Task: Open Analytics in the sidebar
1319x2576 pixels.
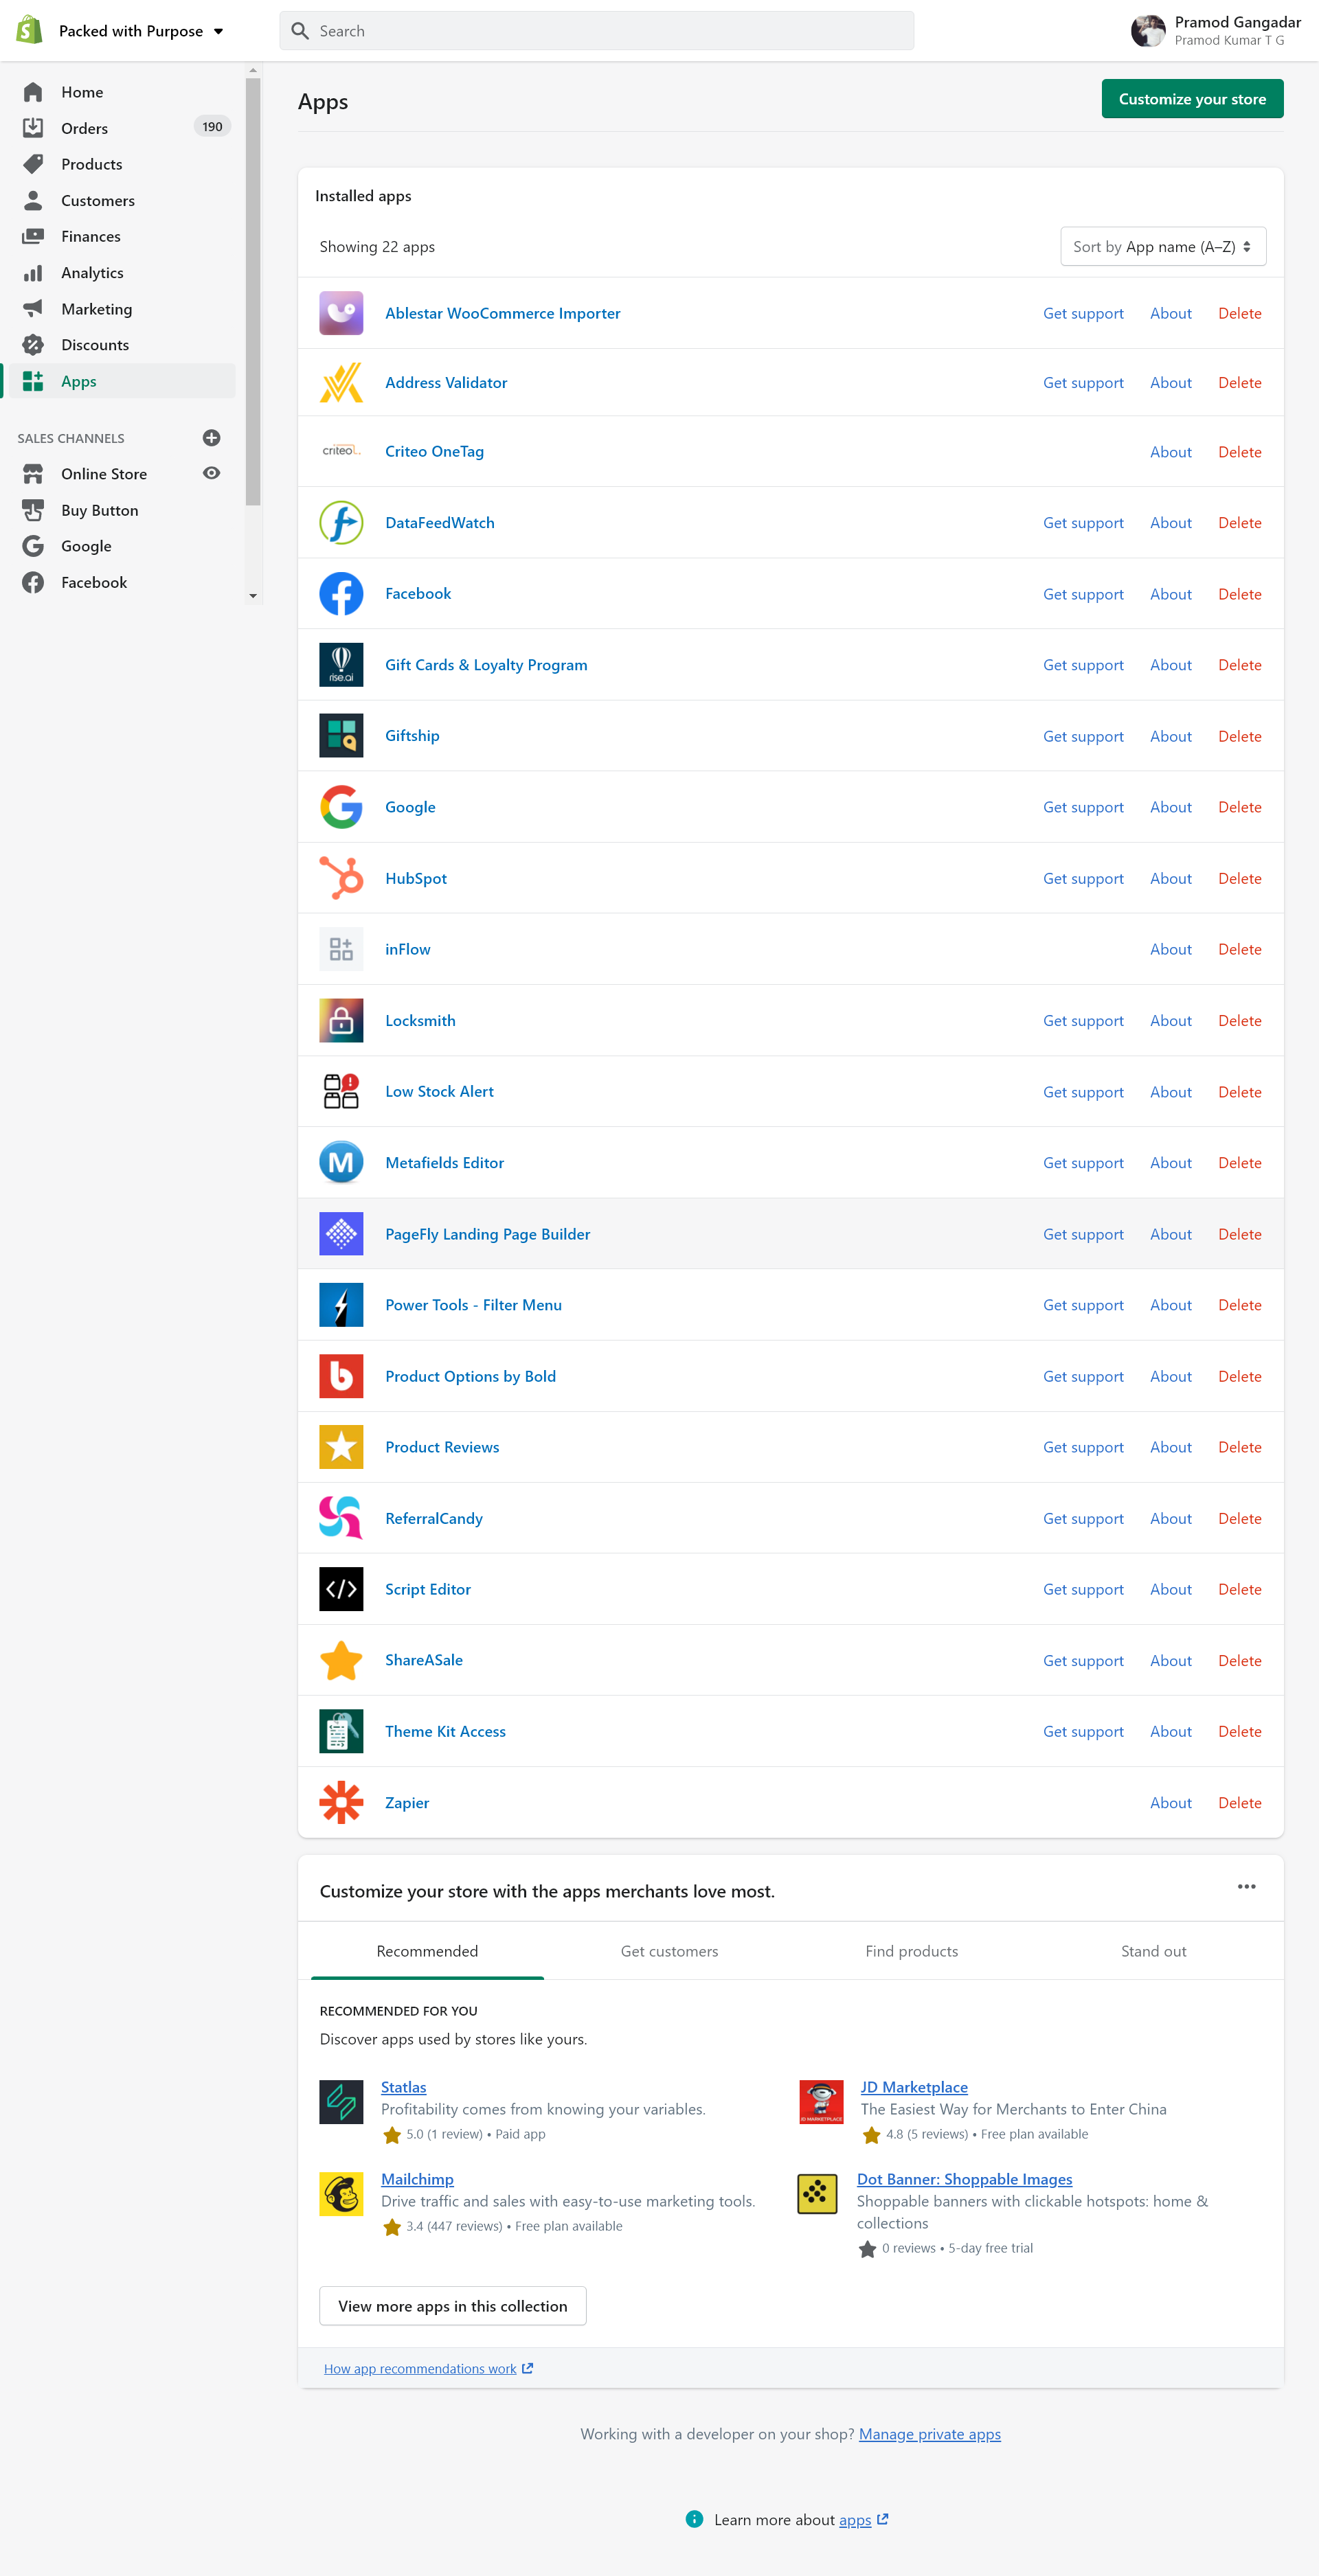Action: click(92, 273)
